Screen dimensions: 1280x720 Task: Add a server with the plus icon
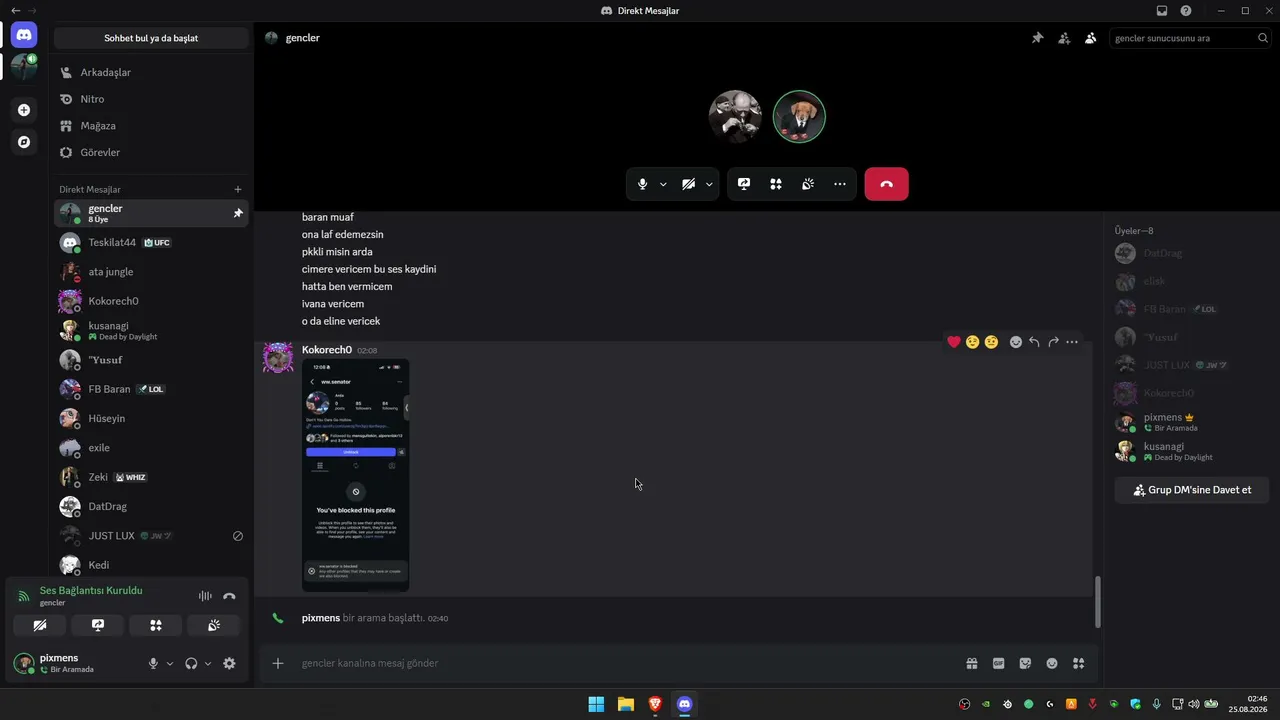coord(24,110)
